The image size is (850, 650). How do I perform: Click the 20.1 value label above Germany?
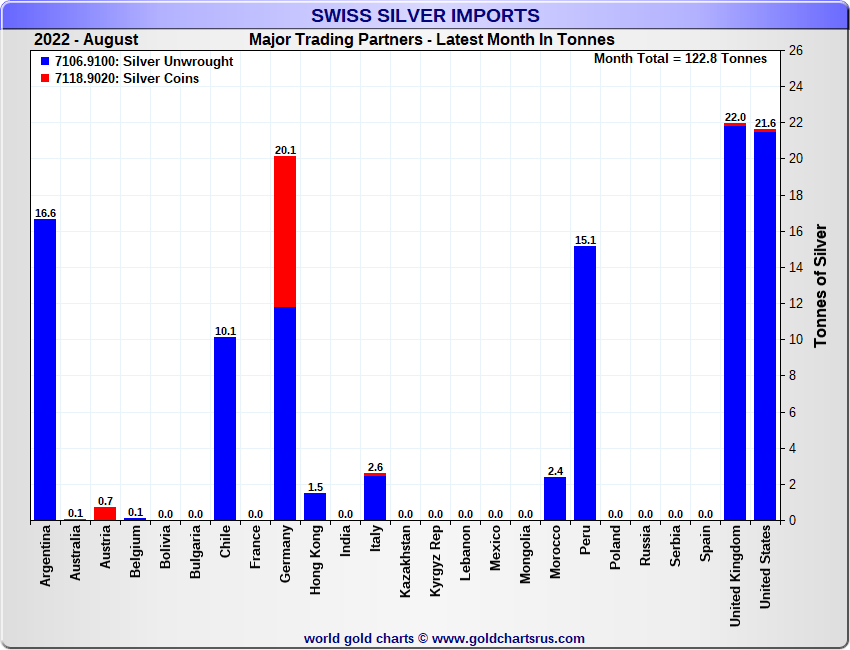[x=285, y=150]
